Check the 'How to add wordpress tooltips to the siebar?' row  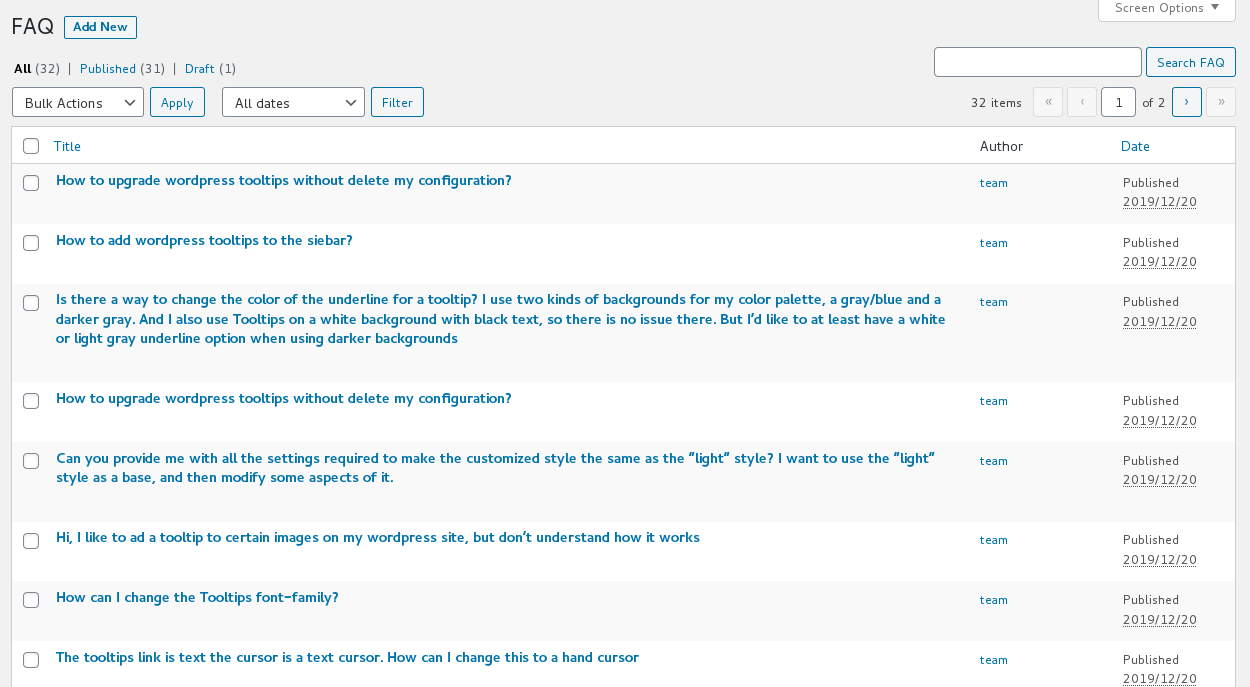pyautogui.click(x=31, y=243)
